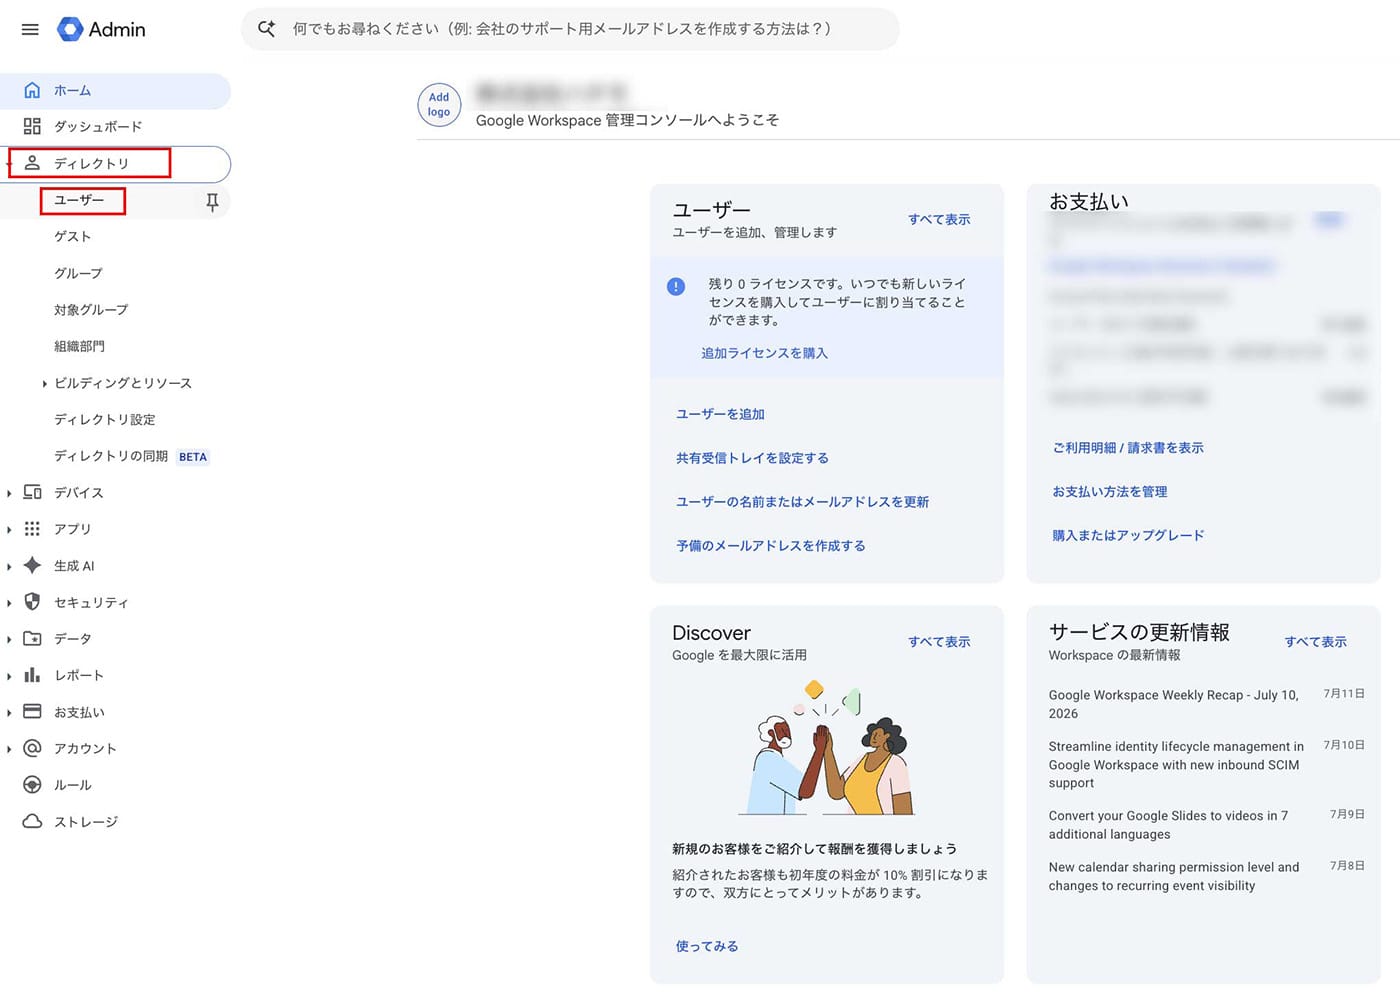Open ダッシュボード from the sidebar
Screen dimensions: 1400x997
point(98,126)
